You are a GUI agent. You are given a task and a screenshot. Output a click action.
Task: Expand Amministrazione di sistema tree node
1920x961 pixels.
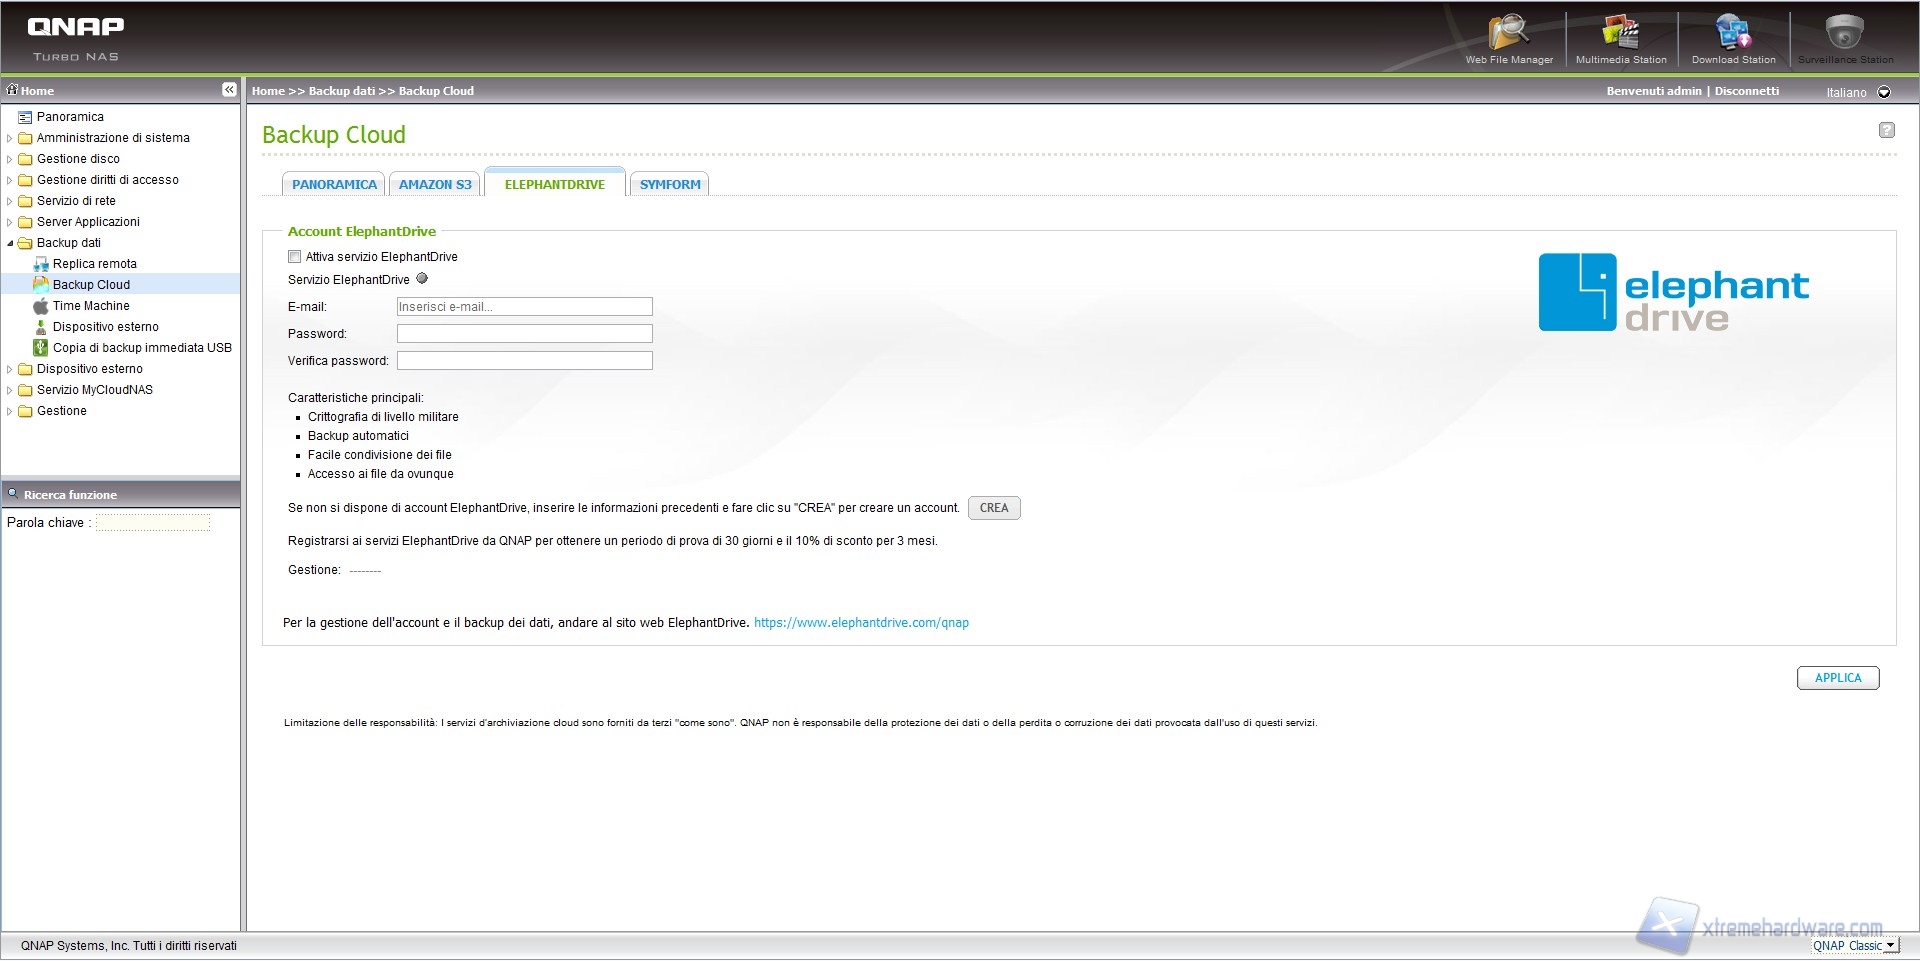10,138
